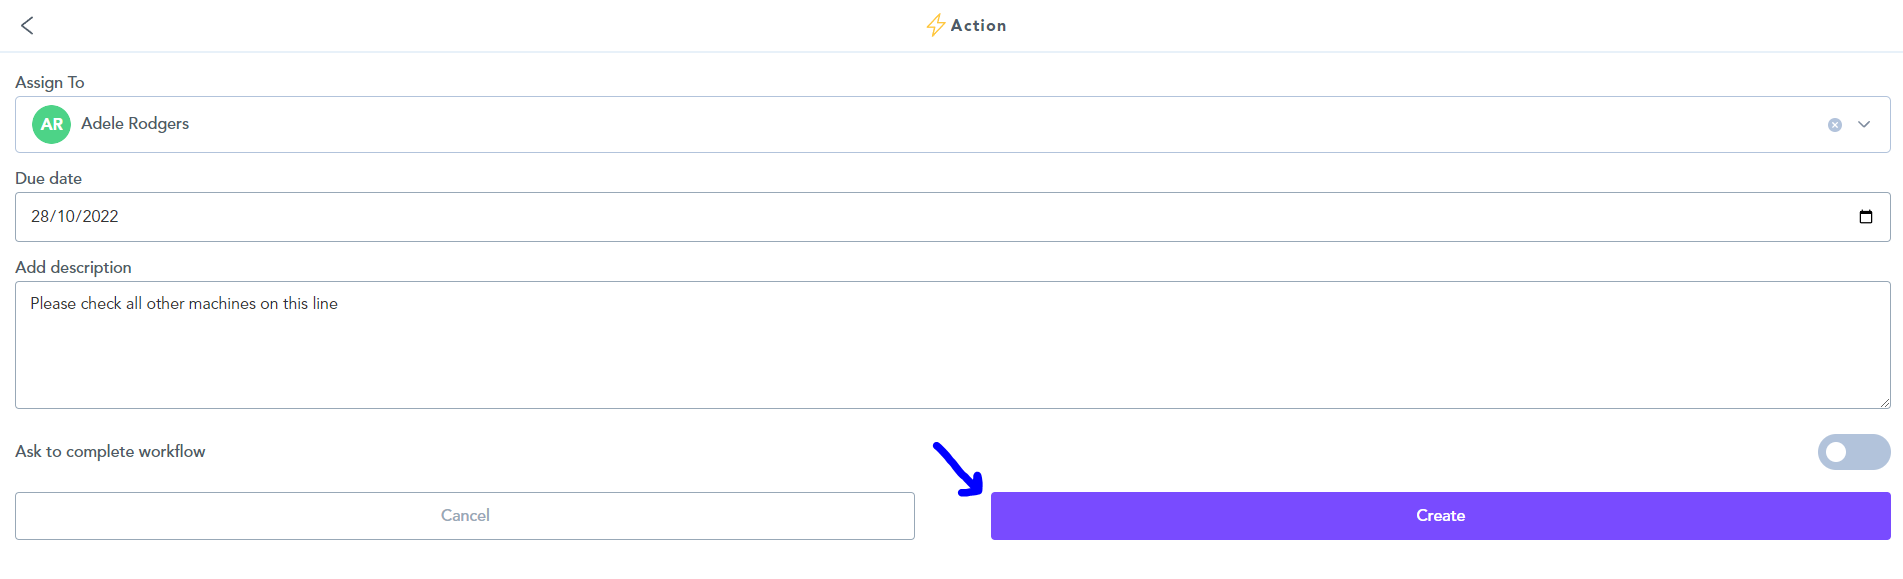Click the text area resize handle

tap(1884, 402)
